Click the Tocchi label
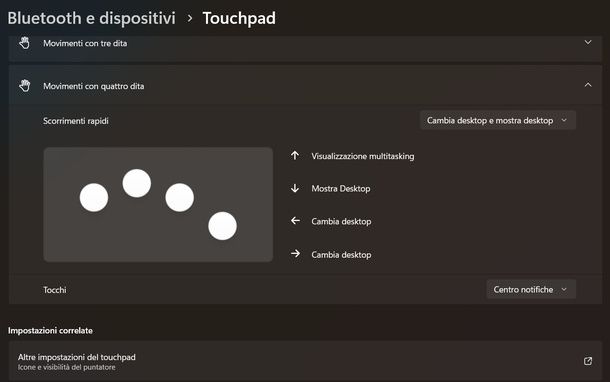Viewport: 610px width, 382px height. 55,290
